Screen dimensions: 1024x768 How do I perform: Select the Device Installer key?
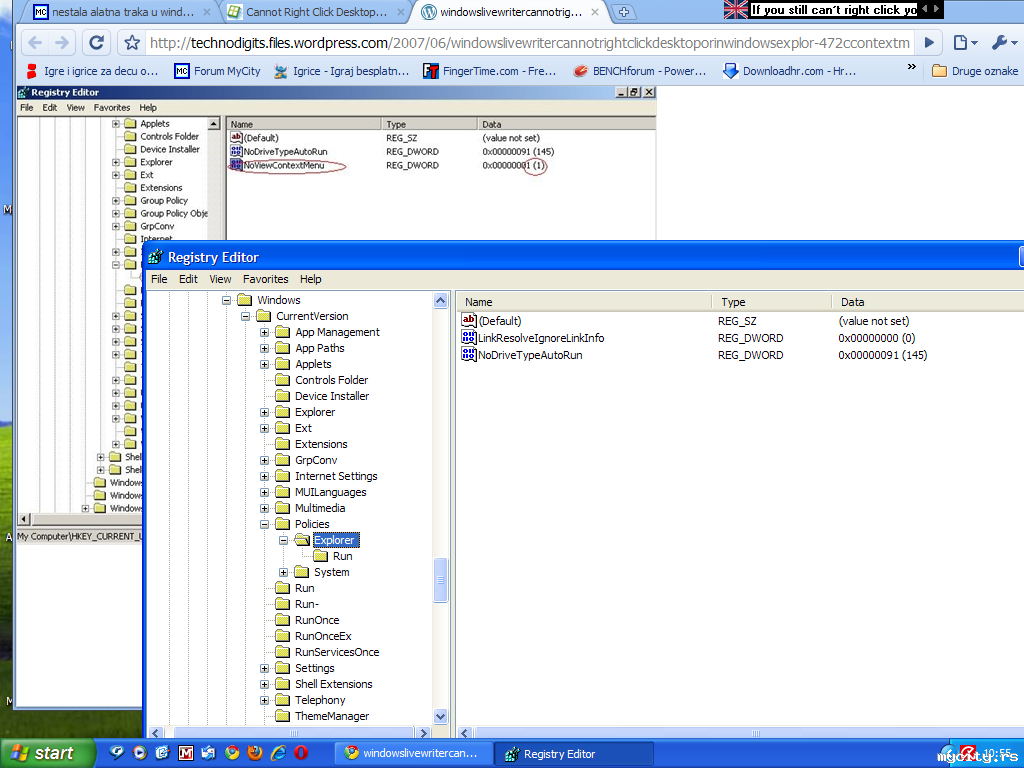[332, 396]
